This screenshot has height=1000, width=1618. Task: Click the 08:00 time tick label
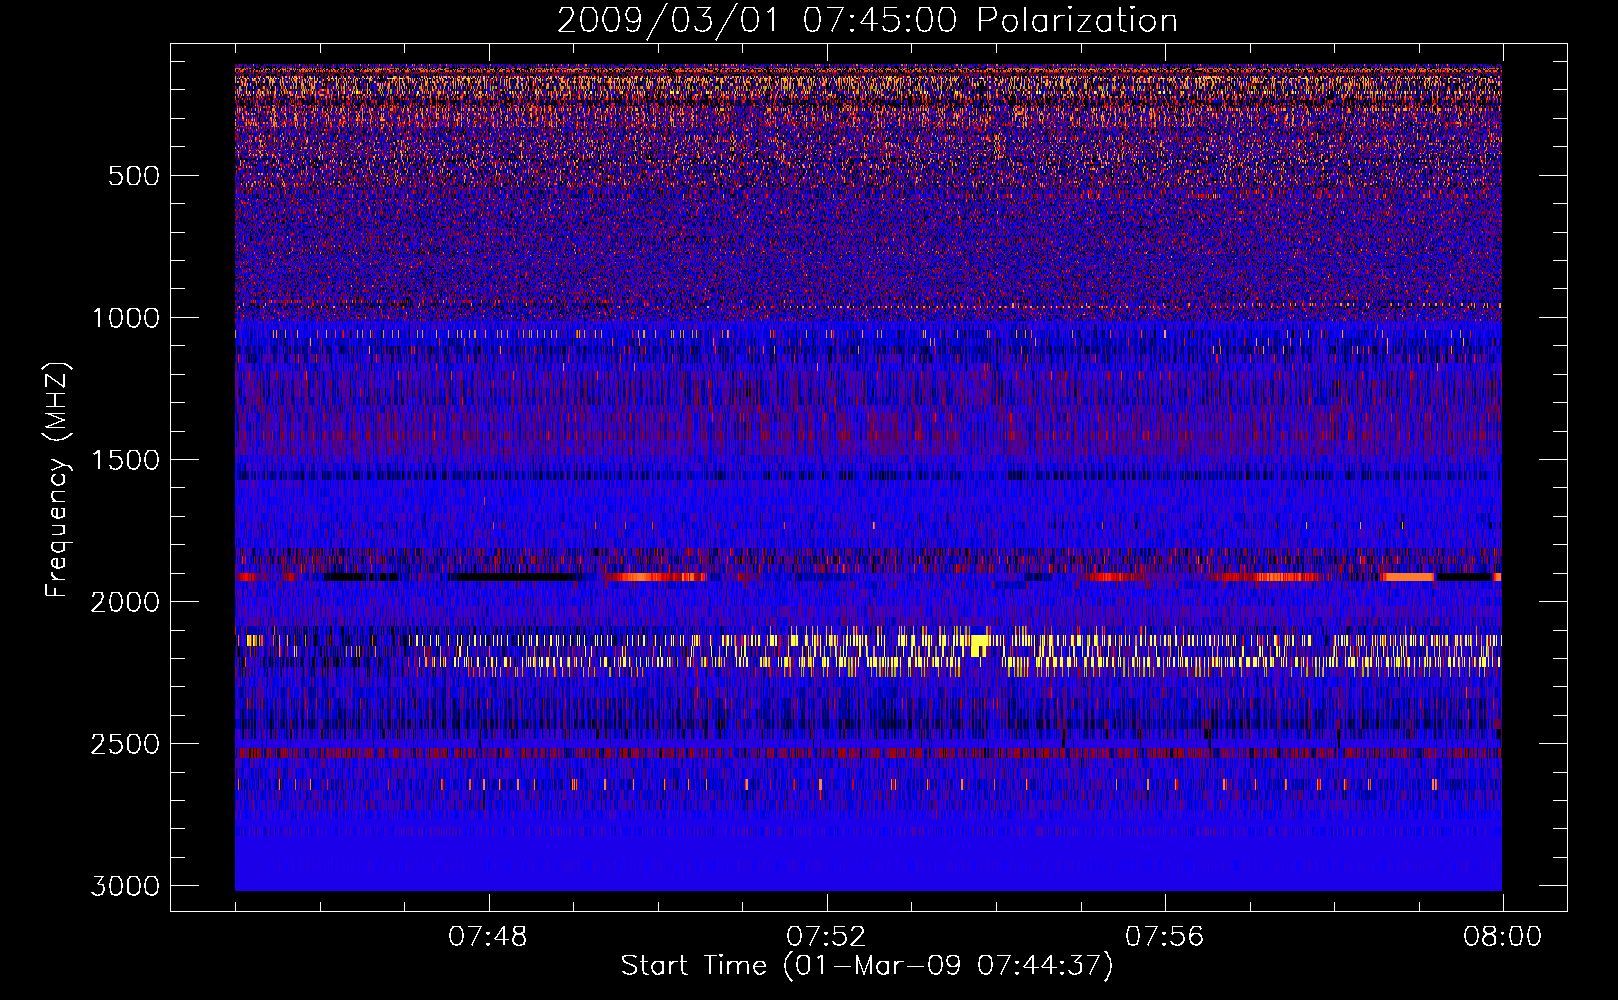pyautogui.click(x=1502, y=937)
